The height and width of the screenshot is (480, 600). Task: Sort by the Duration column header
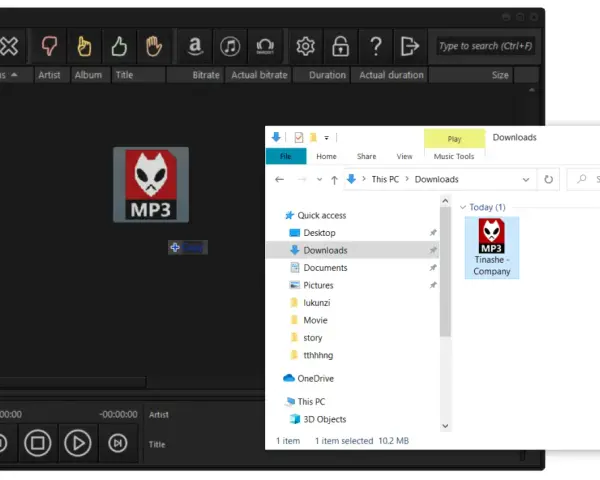[x=321, y=75]
